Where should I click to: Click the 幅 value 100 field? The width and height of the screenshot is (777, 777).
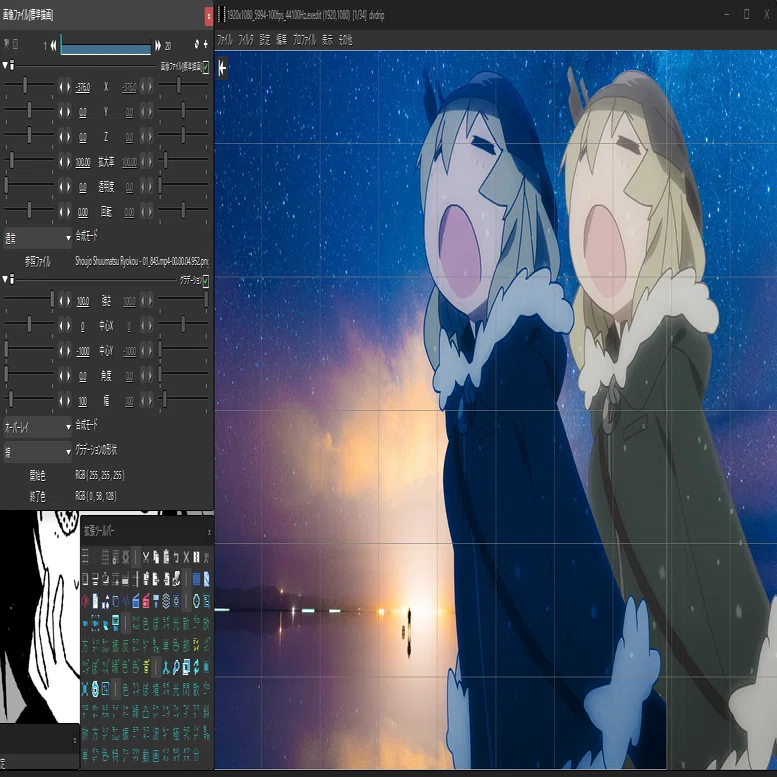83,401
